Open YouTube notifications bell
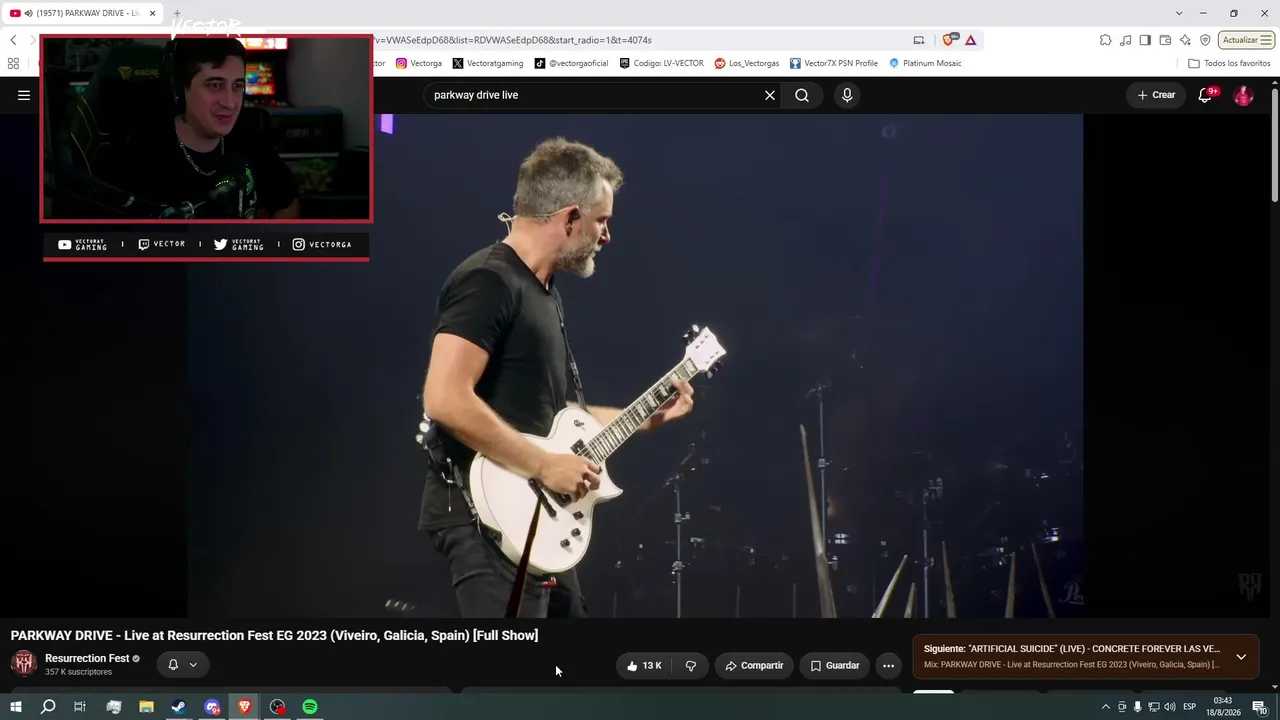 (1206, 95)
